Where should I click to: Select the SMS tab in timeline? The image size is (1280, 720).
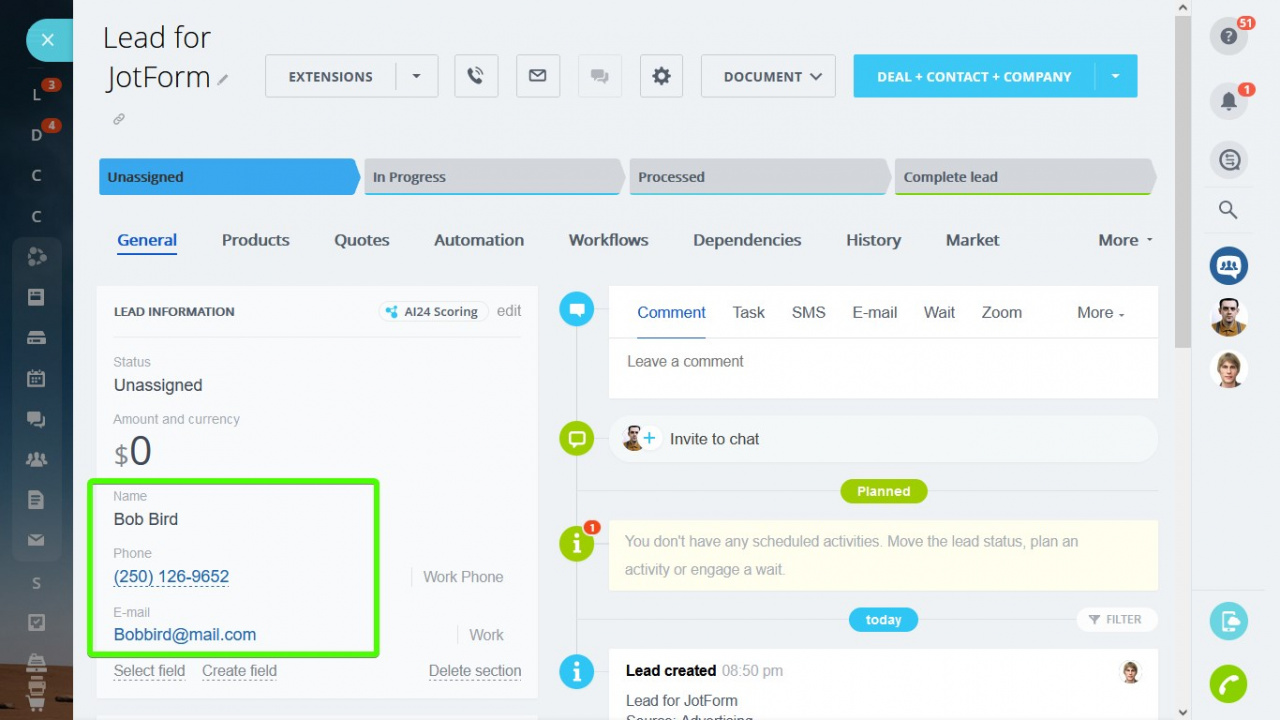coord(808,313)
